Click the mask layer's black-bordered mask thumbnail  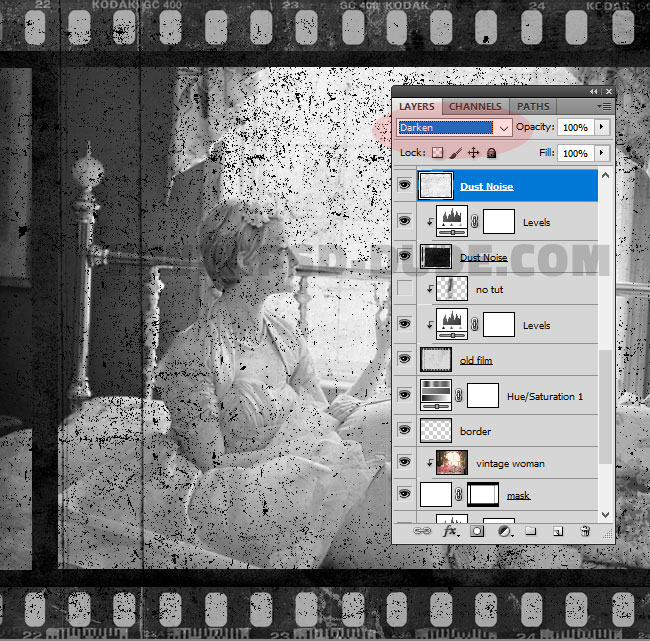[x=483, y=495]
